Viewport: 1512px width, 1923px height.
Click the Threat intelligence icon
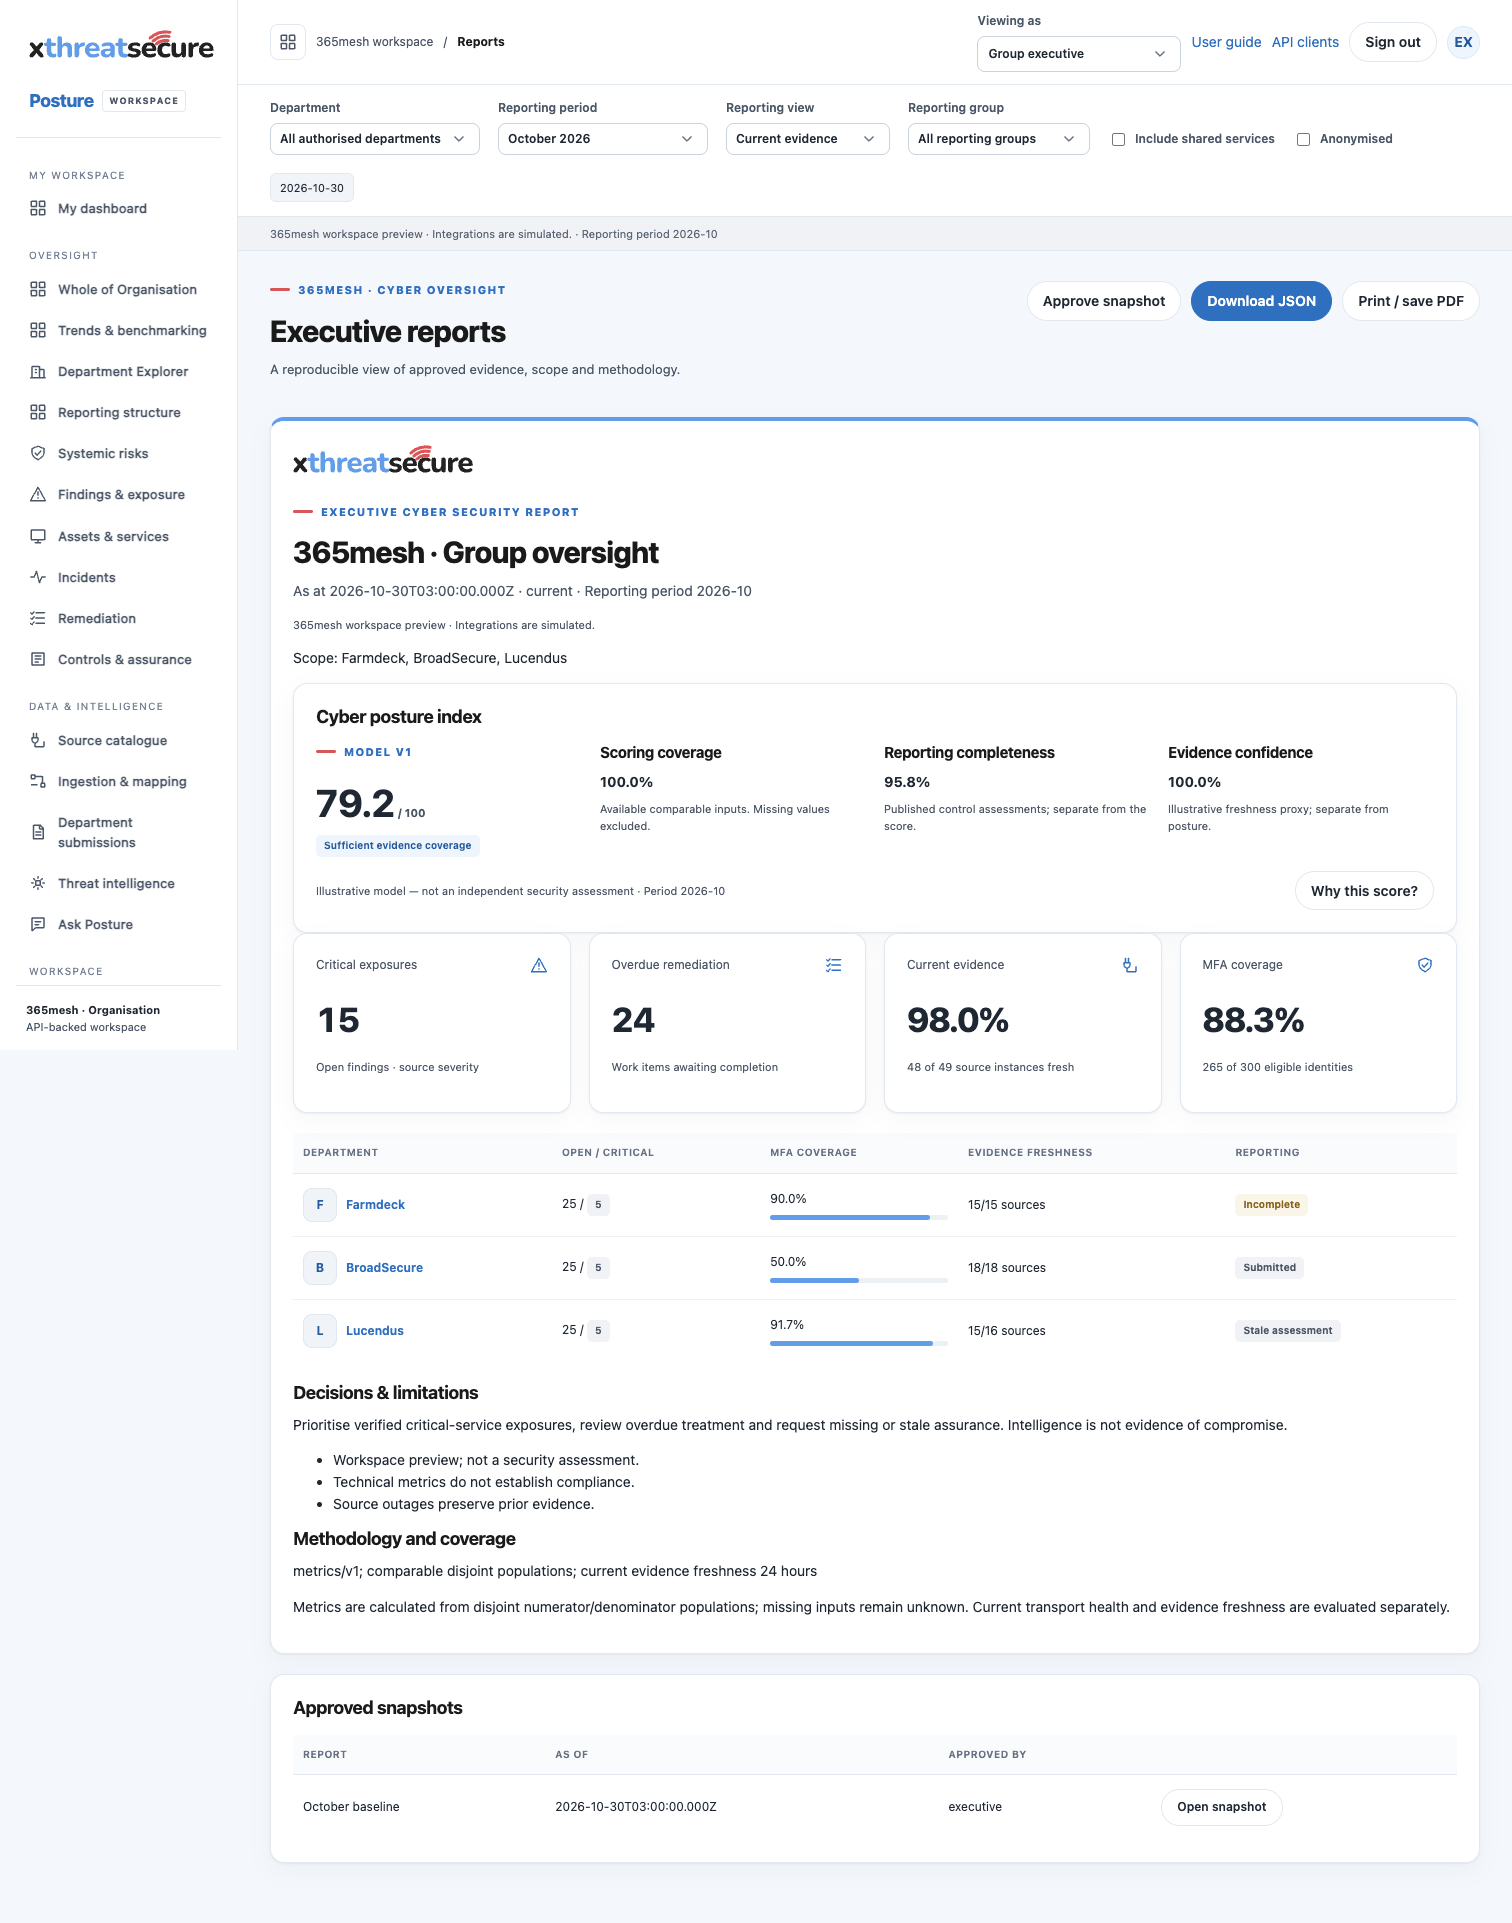38,883
